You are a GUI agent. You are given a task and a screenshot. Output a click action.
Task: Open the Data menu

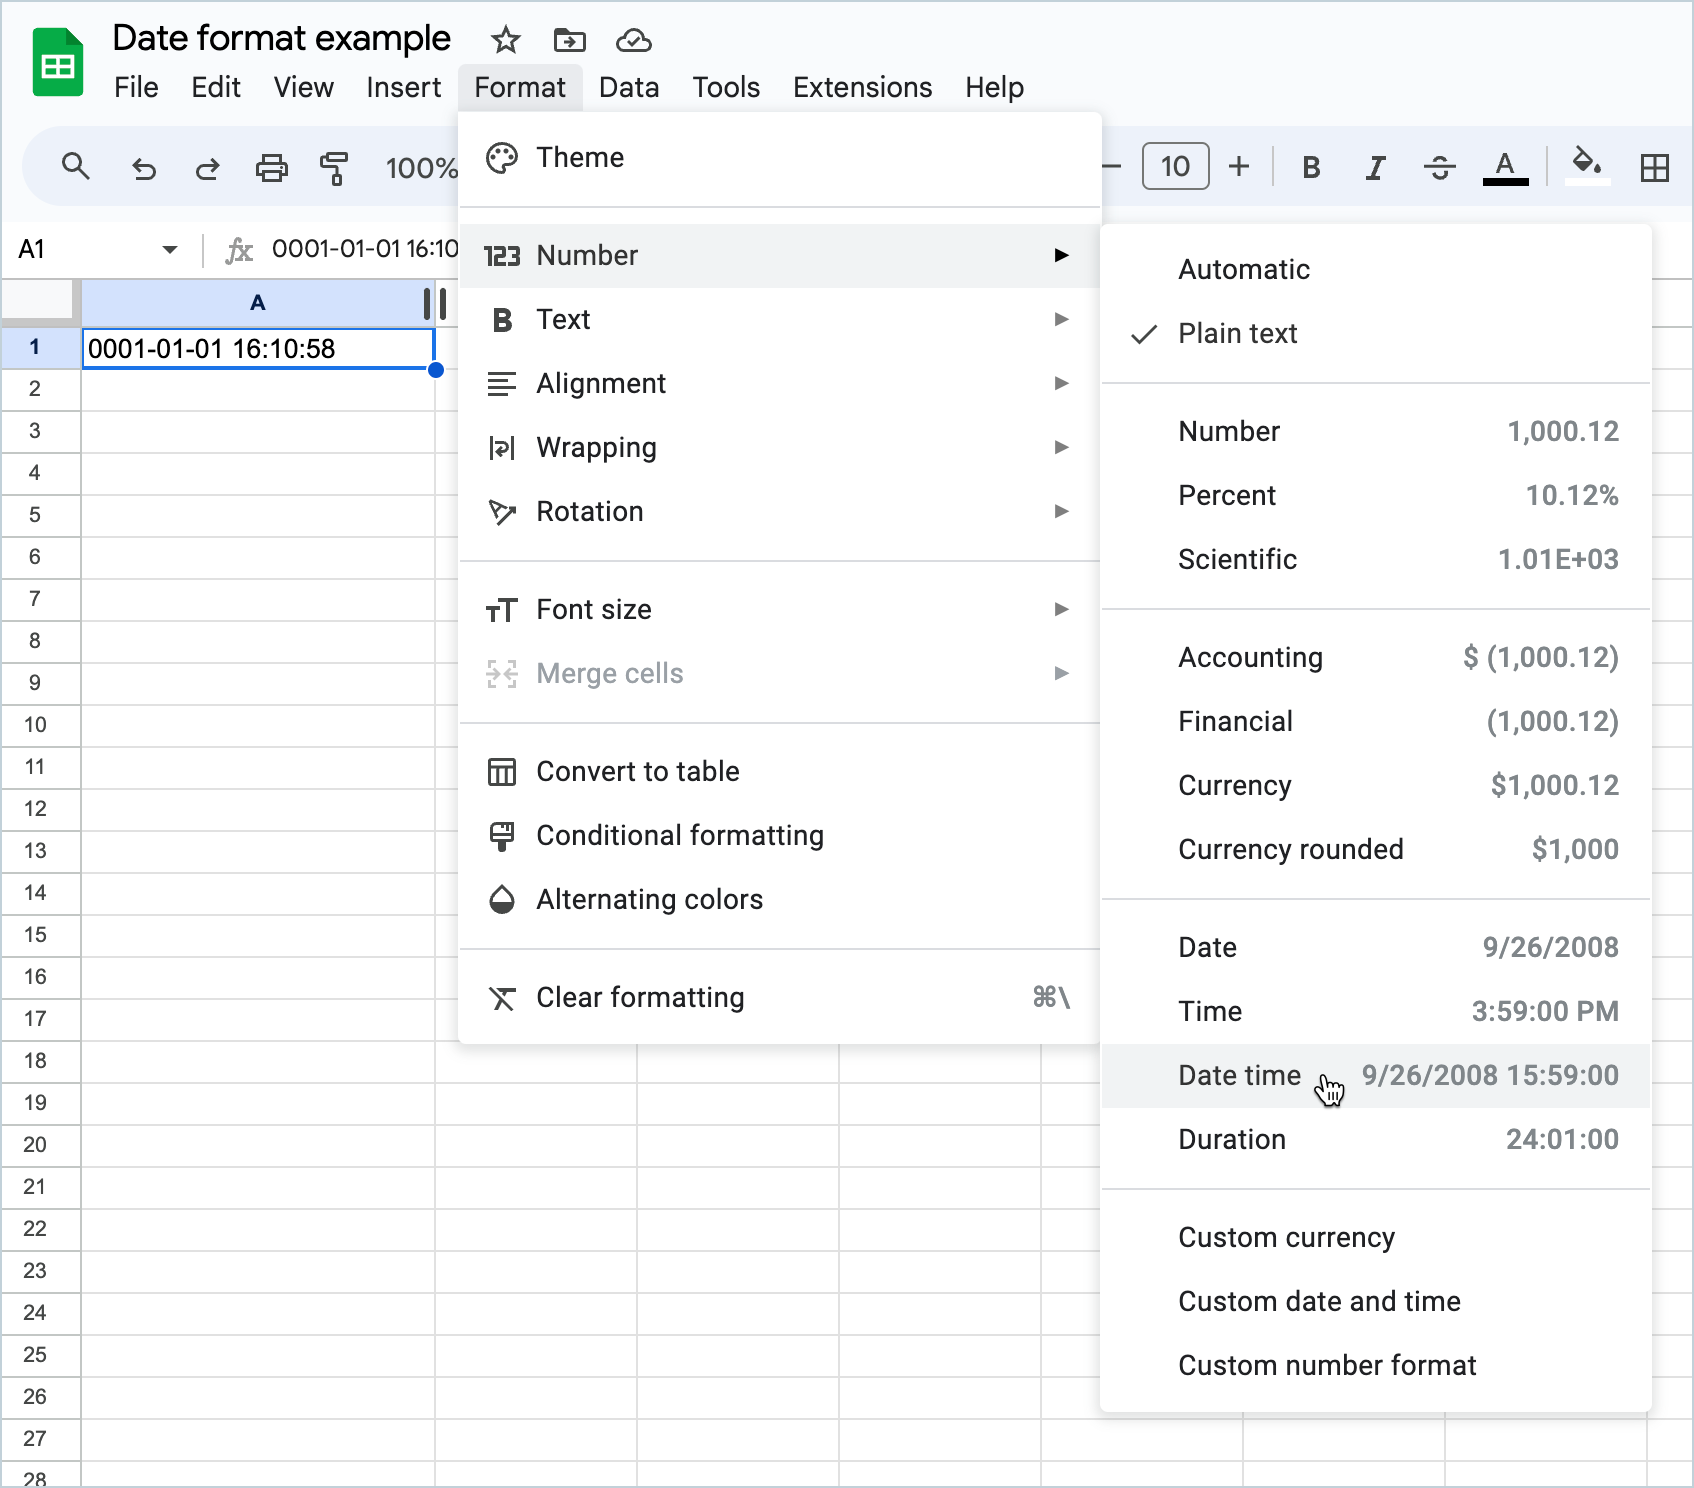[x=629, y=87]
